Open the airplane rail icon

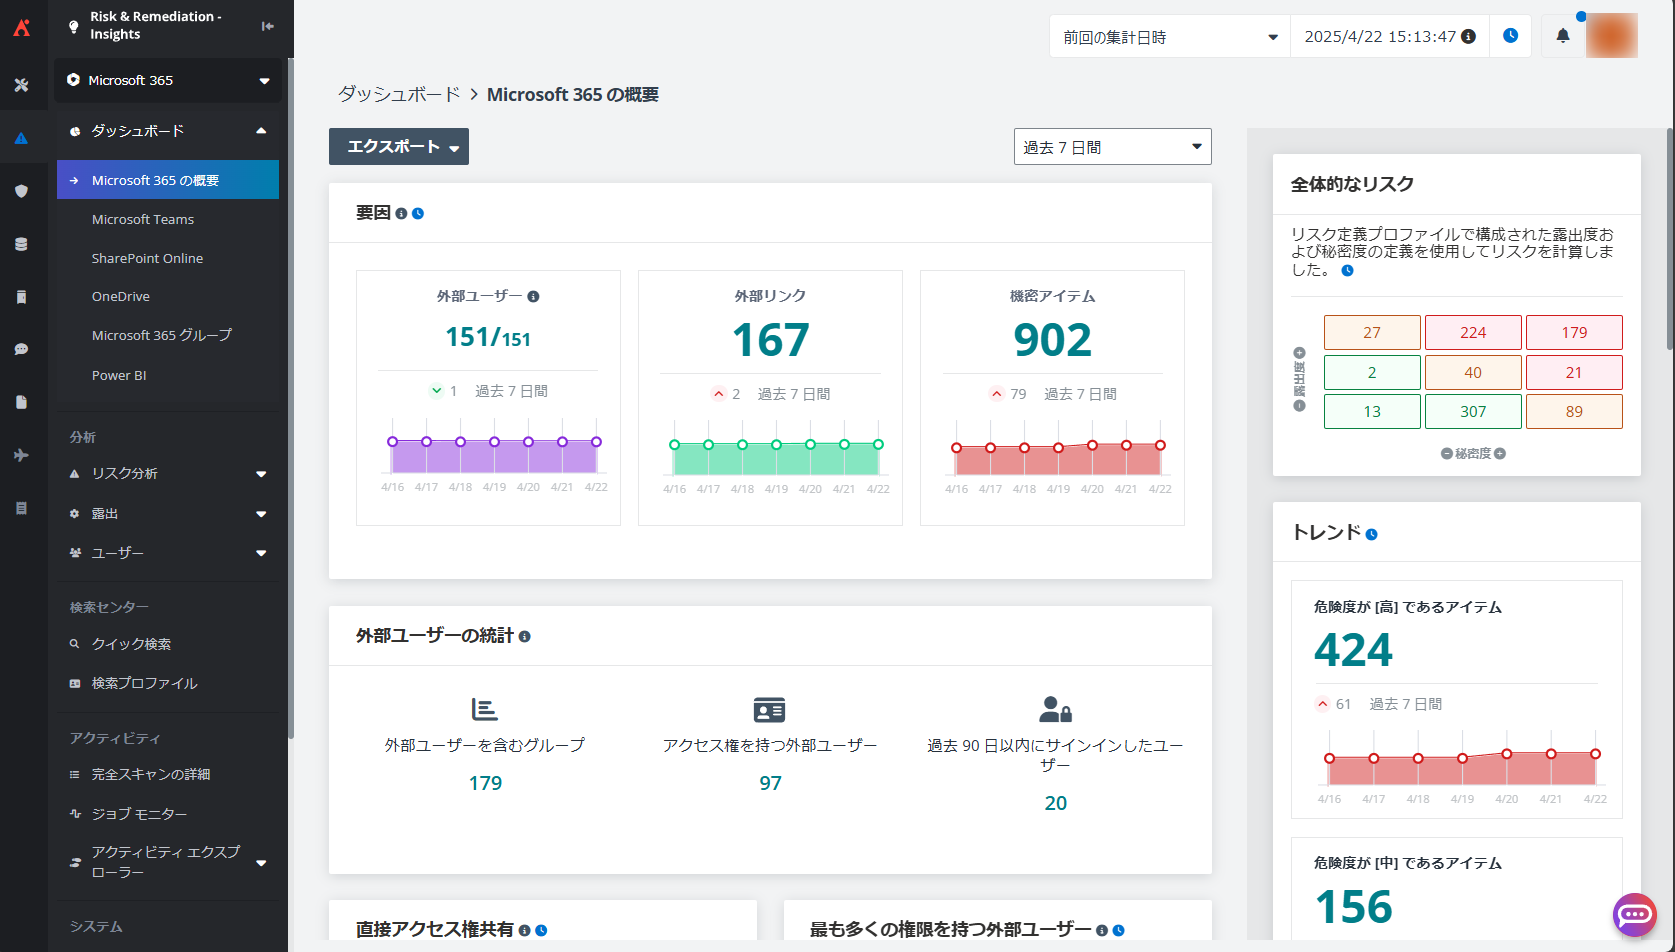tap(21, 455)
